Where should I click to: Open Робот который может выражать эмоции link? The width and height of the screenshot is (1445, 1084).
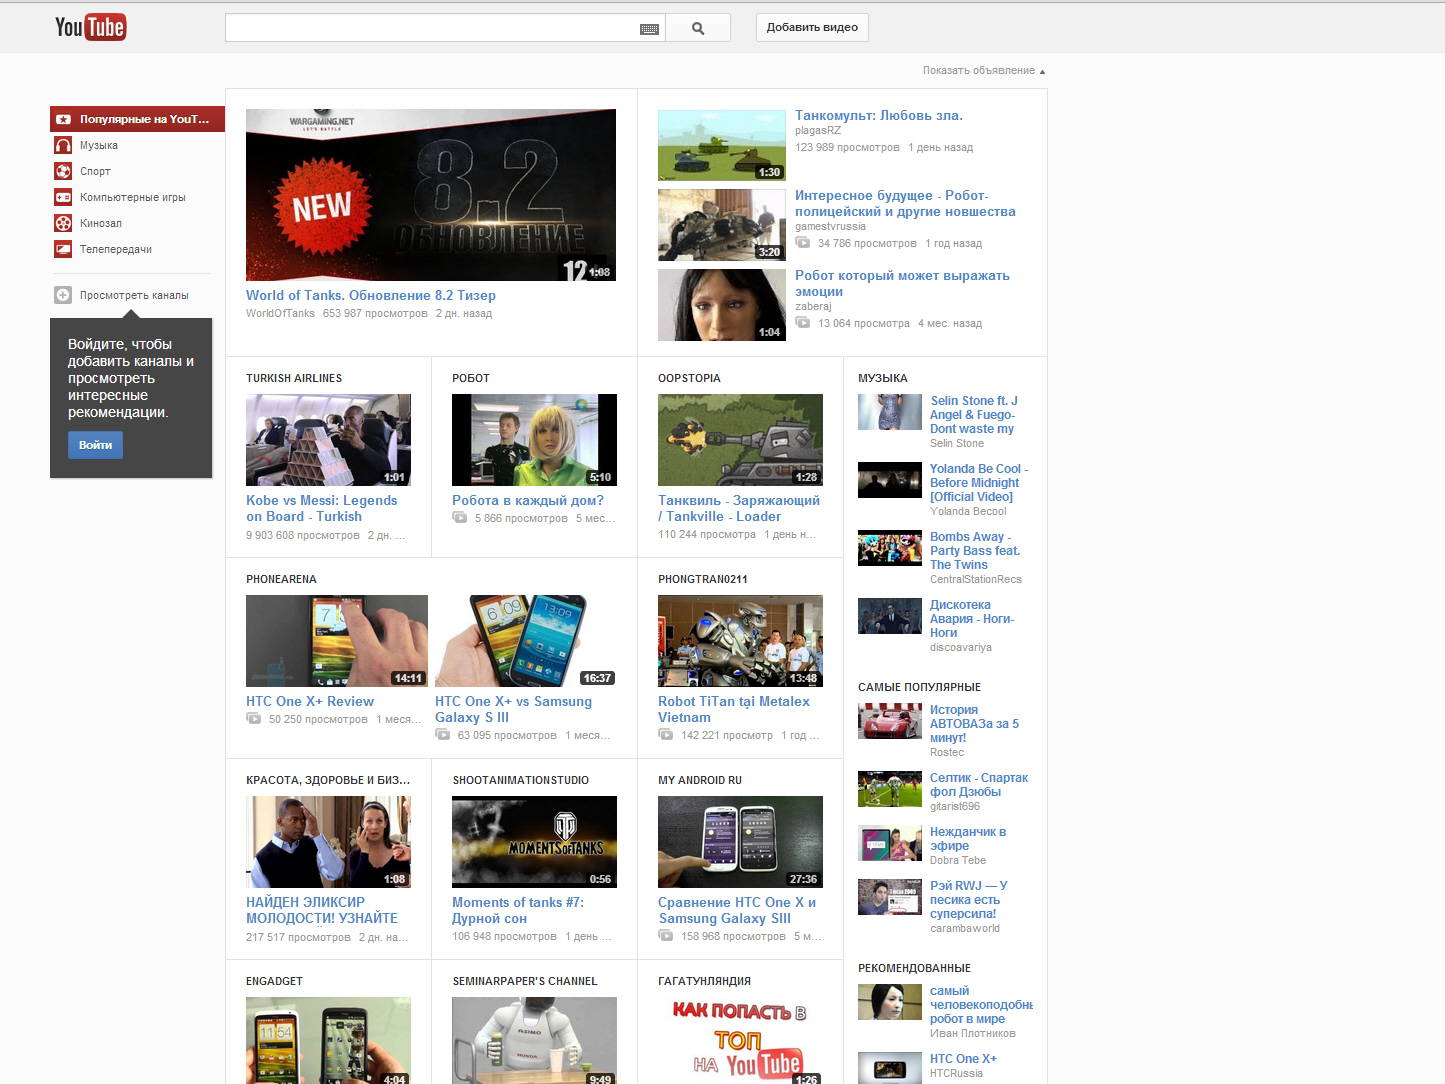coord(902,283)
